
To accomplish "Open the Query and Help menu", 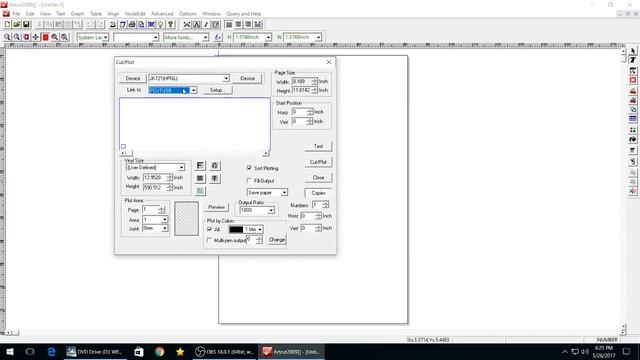I will coord(244,14).
